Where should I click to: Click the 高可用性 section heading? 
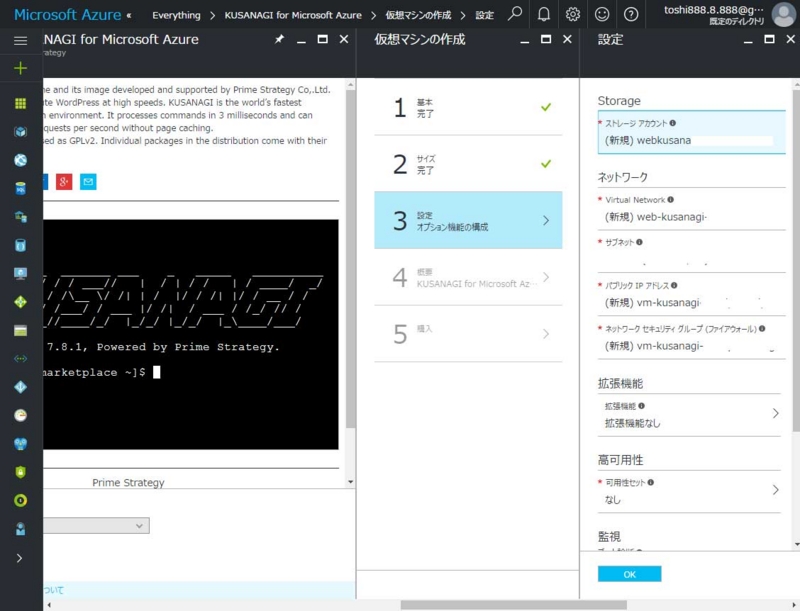pos(620,460)
